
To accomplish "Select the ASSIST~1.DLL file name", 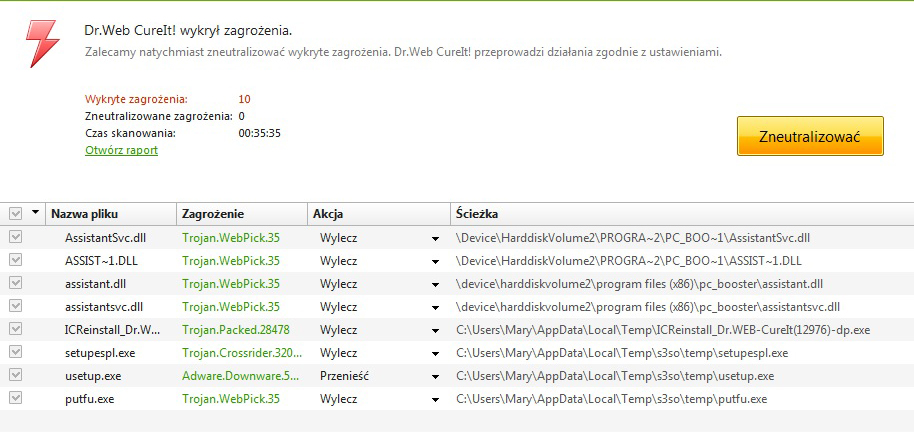I will 99,261.
